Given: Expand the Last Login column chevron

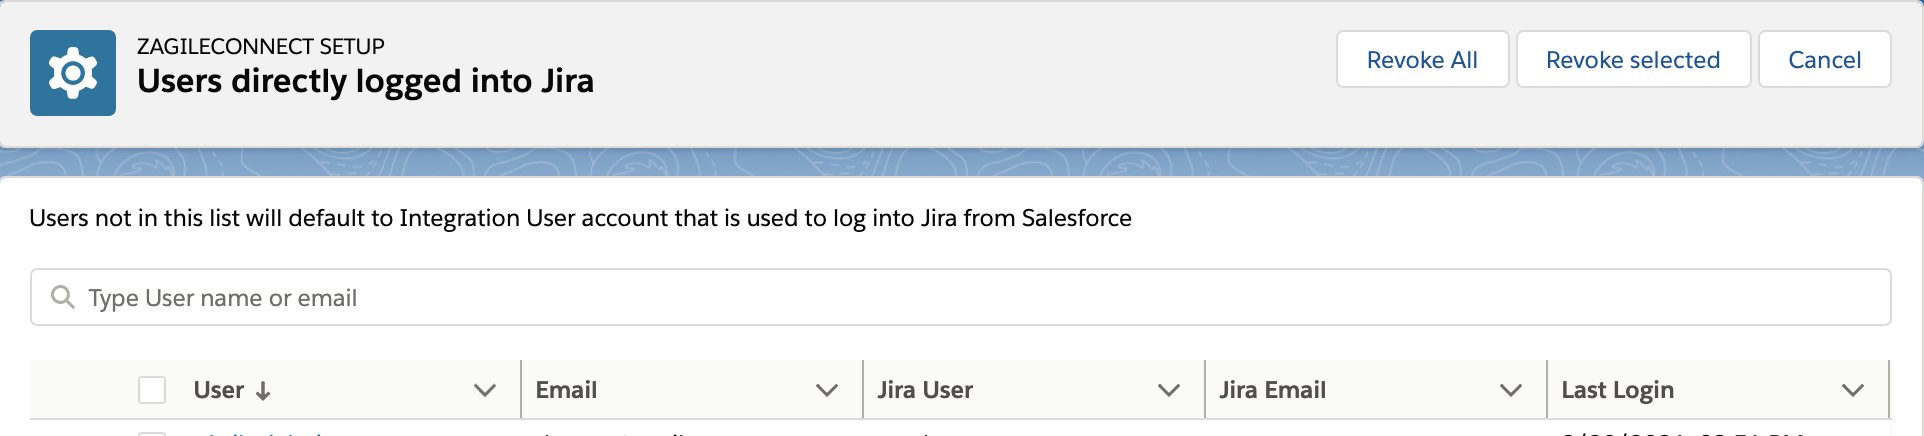Looking at the screenshot, I should tap(1853, 390).
